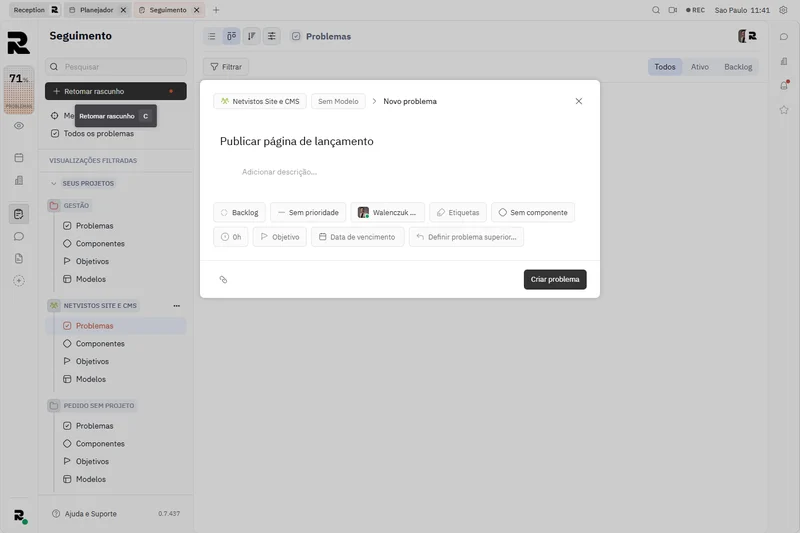
Task: Change project Netvistos Site e CMS chip
Action: point(260,101)
